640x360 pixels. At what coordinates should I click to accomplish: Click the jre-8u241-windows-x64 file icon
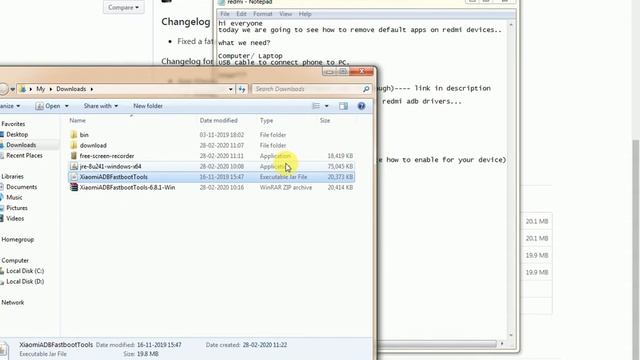coord(73,167)
